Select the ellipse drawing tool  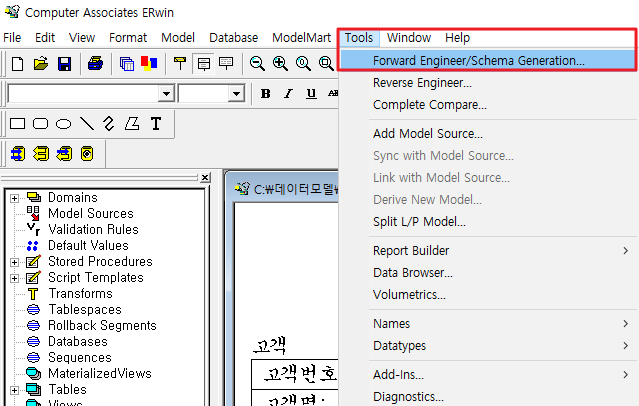point(63,124)
